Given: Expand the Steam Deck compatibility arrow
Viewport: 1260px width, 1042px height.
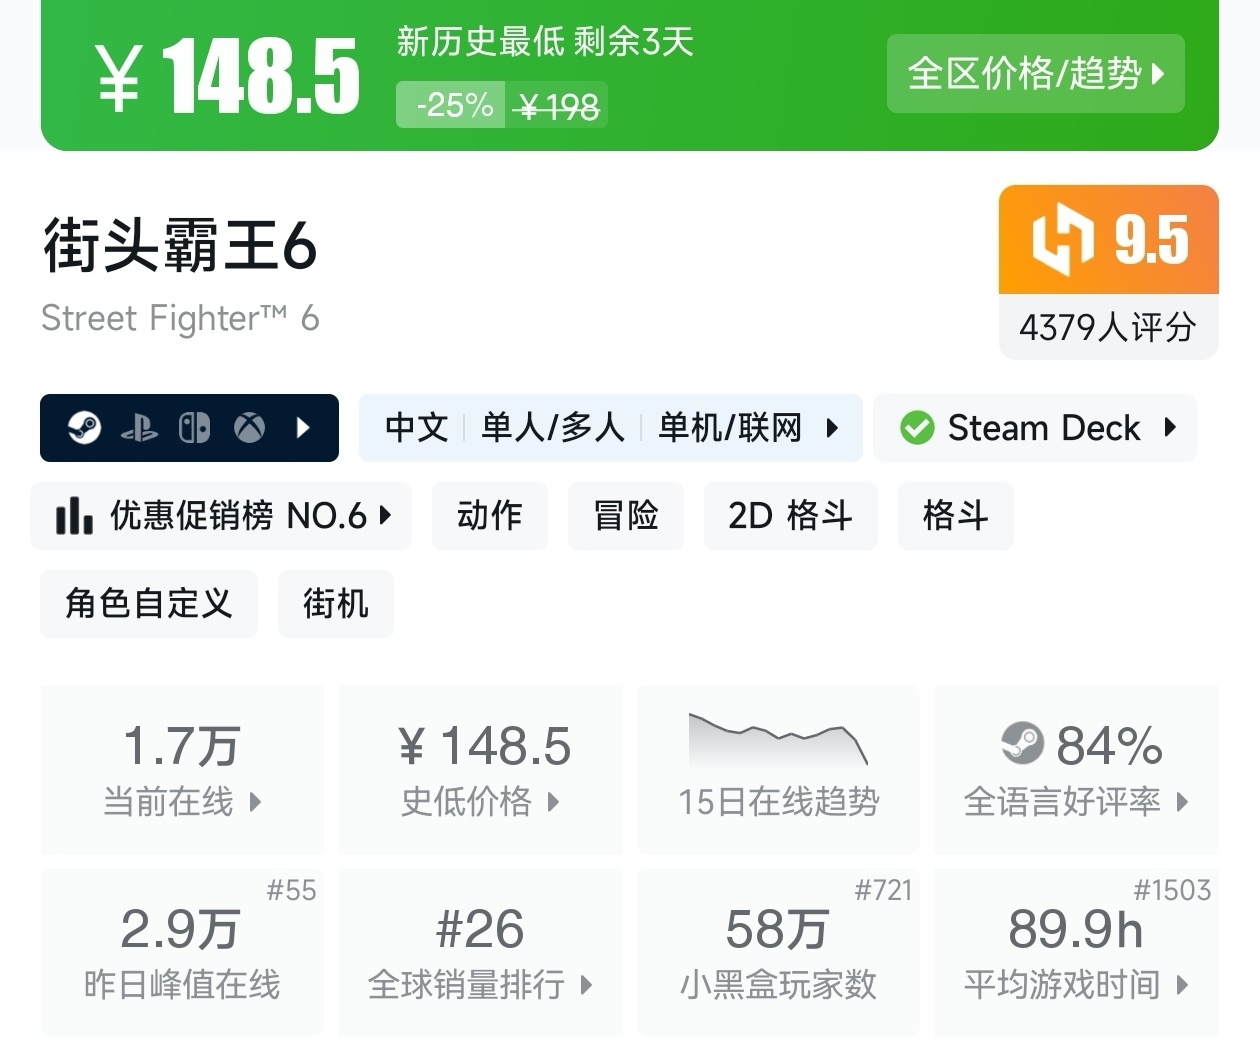Looking at the screenshot, I should 1171,428.
